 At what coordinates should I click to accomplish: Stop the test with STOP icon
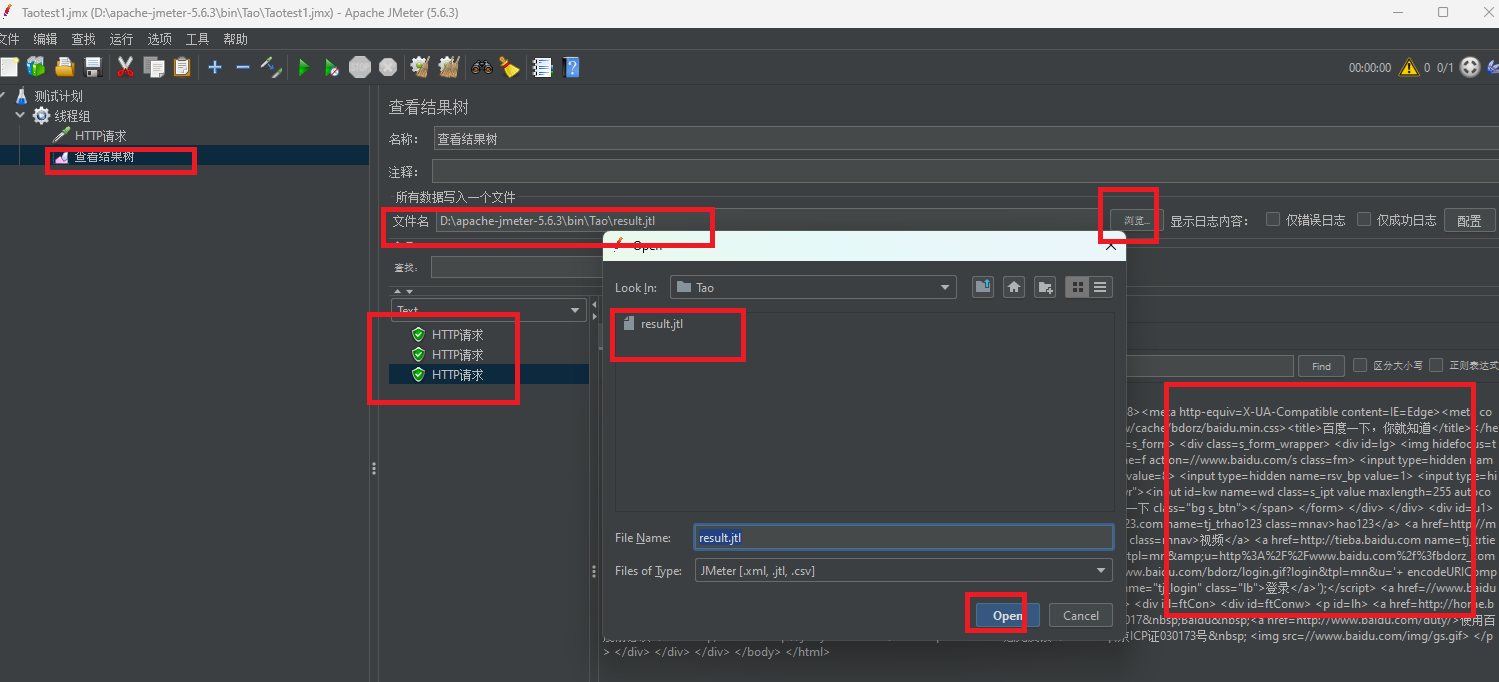coord(360,67)
